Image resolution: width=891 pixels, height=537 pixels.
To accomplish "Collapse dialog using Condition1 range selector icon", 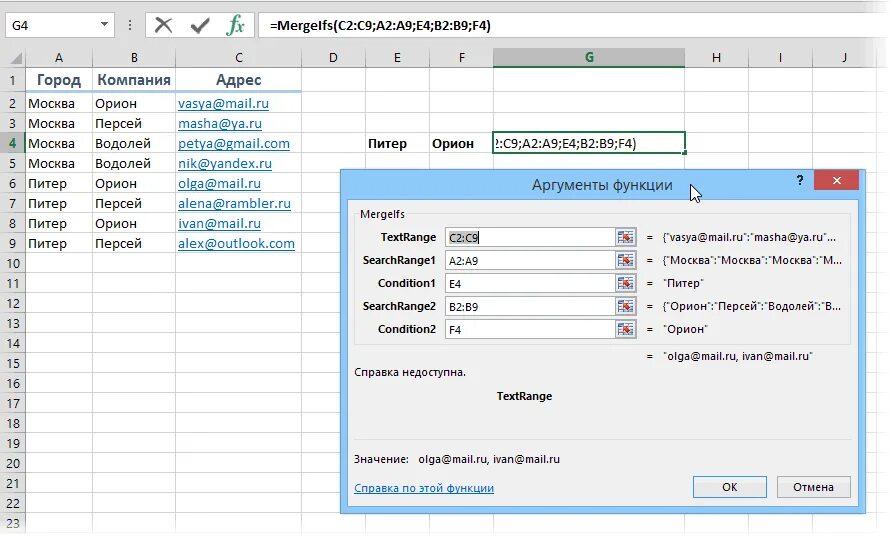I will [625, 283].
